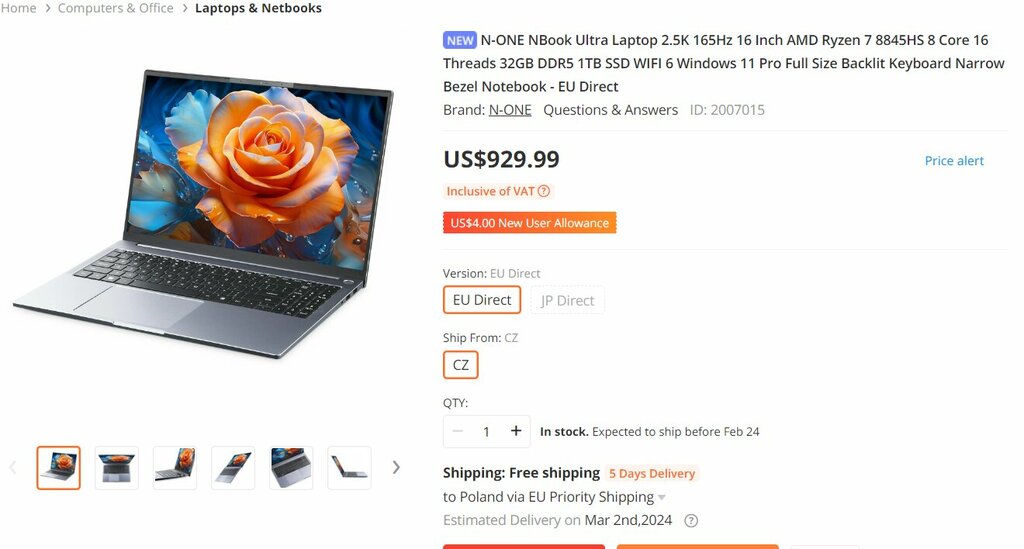
Task: Open Questions & Answers section
Action: tap(611, 110)
